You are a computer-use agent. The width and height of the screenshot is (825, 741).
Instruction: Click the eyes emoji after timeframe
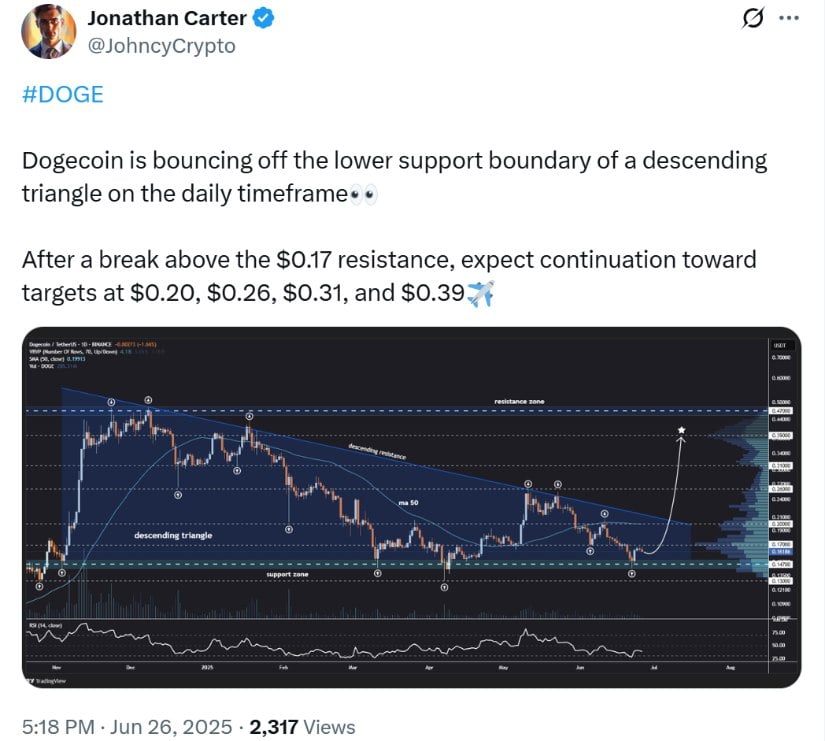click(x=364, y=195)
